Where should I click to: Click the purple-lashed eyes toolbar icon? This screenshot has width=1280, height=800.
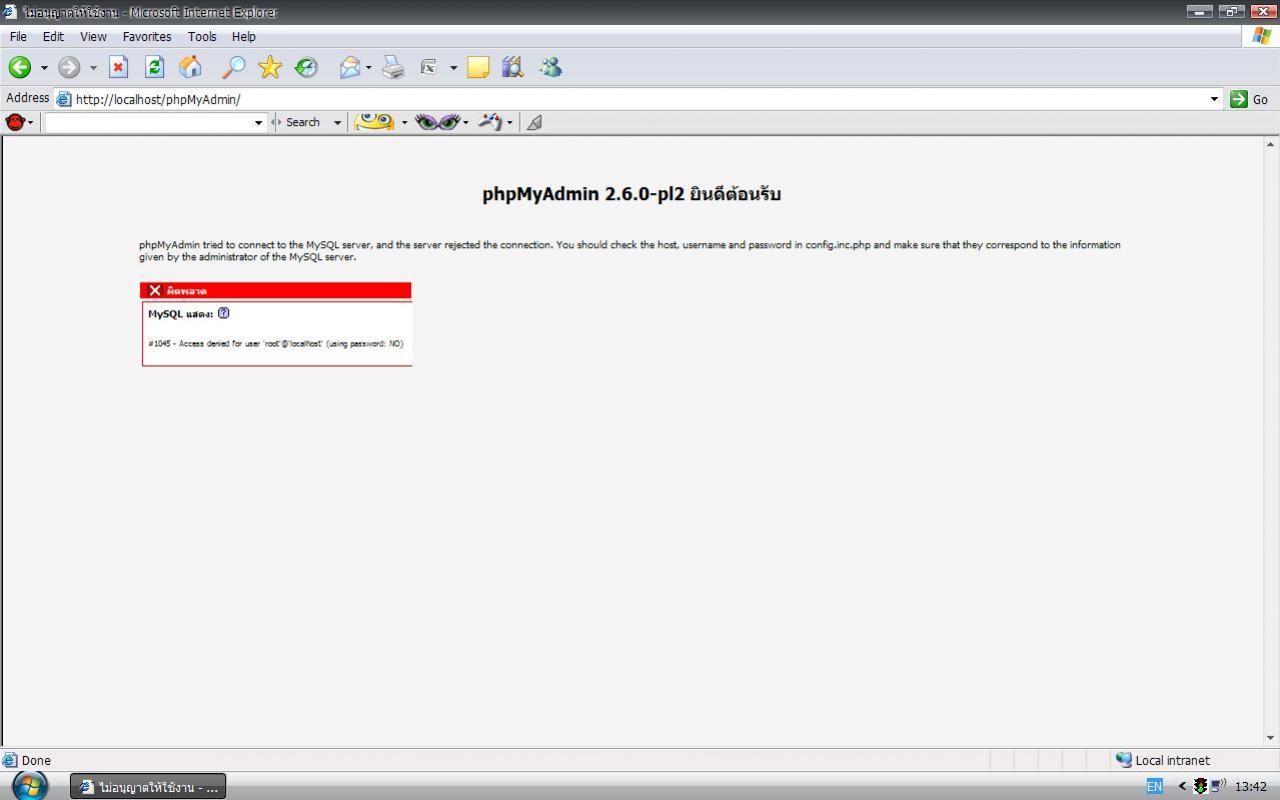pyautogui.click(x=437, y=122)
